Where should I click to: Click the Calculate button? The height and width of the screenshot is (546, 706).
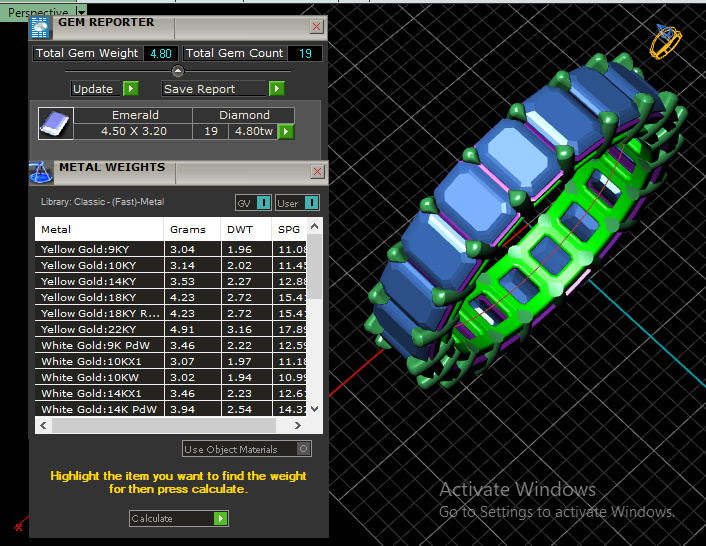(x=179, y=518)
